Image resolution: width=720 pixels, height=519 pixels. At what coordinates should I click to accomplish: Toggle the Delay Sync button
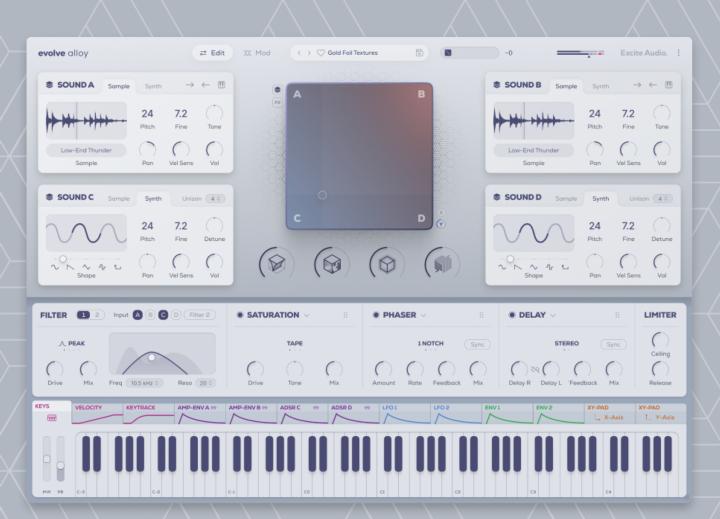[613, 344]
